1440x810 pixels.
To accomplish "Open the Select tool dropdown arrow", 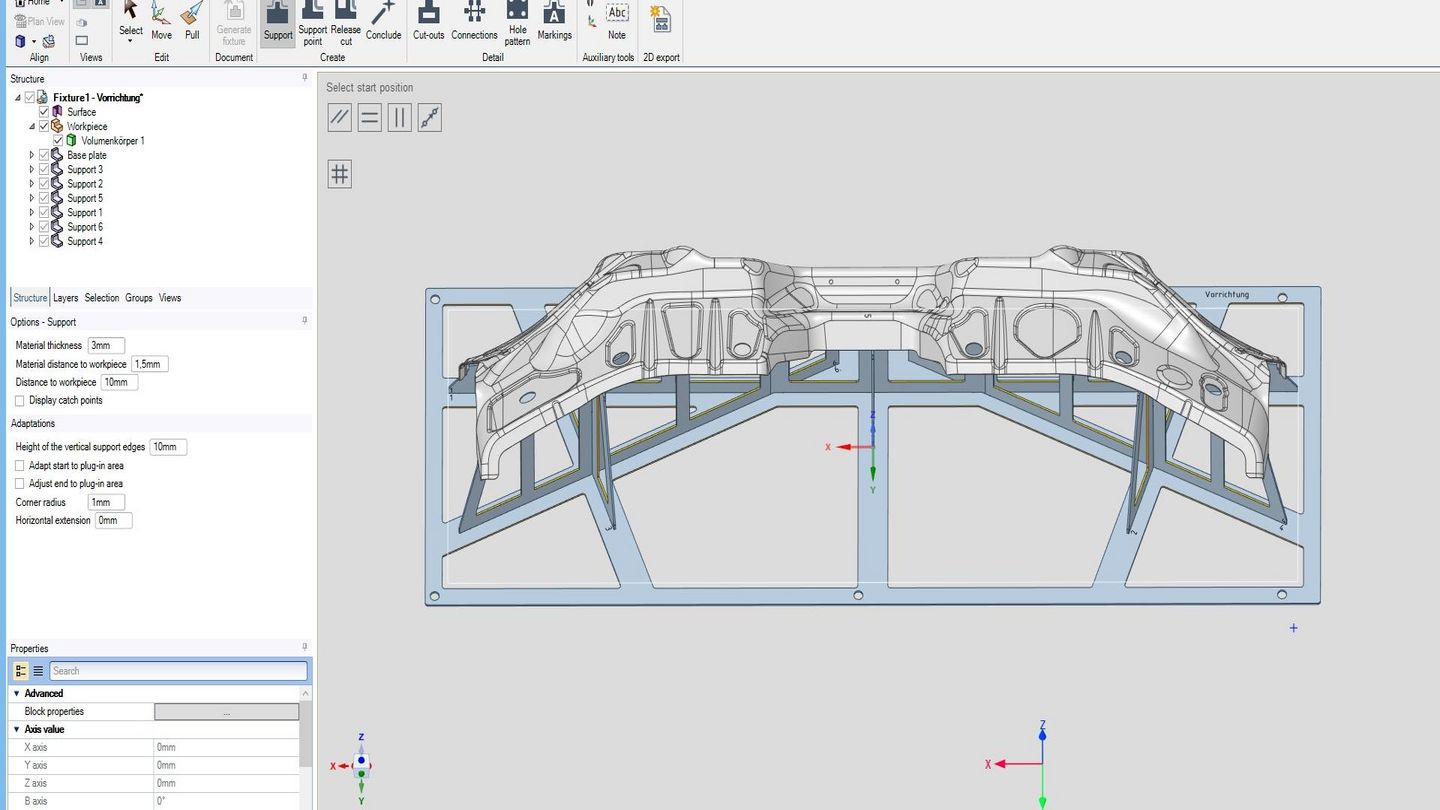I will [130, 38].
